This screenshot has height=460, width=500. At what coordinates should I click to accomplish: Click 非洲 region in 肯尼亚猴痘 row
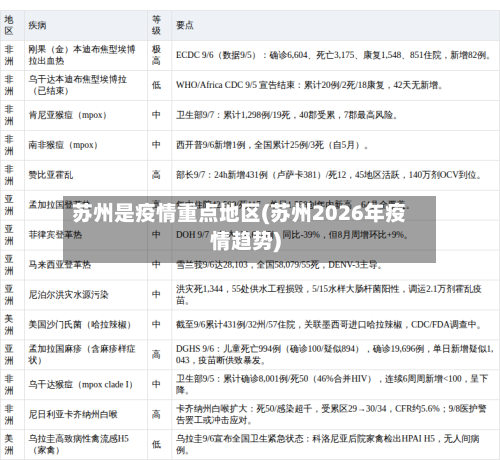pyautogui.click(x=9, y=115)
